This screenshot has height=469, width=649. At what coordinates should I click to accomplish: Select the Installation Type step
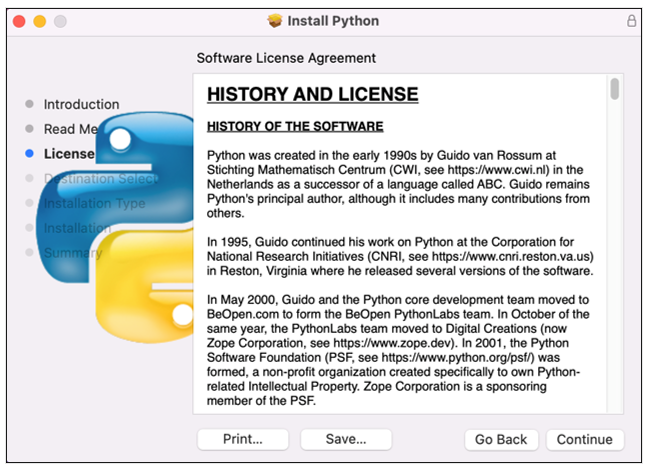[x=95, y=203]
